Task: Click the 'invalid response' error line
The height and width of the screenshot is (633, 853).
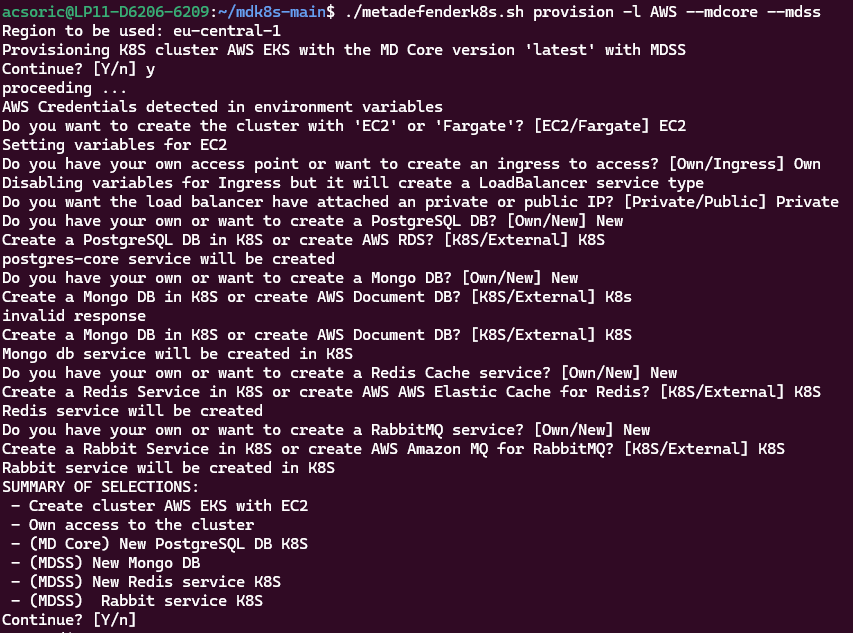Action: [x=74, y=316]
